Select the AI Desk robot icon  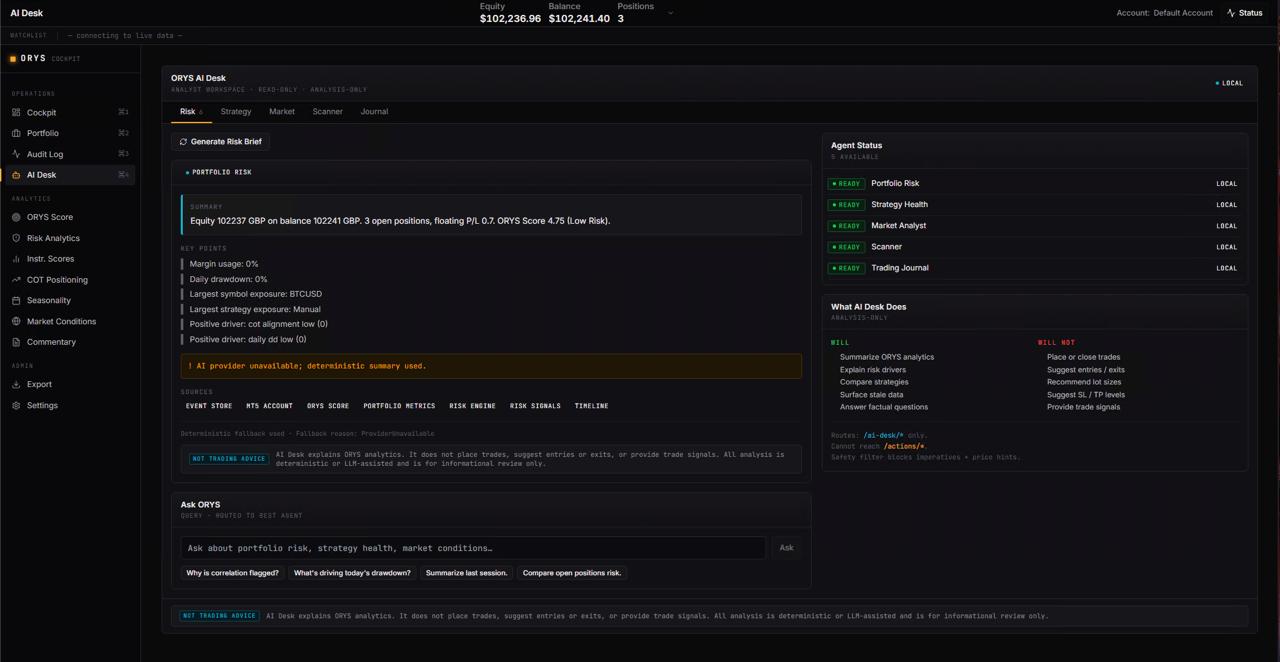[16, 175]
